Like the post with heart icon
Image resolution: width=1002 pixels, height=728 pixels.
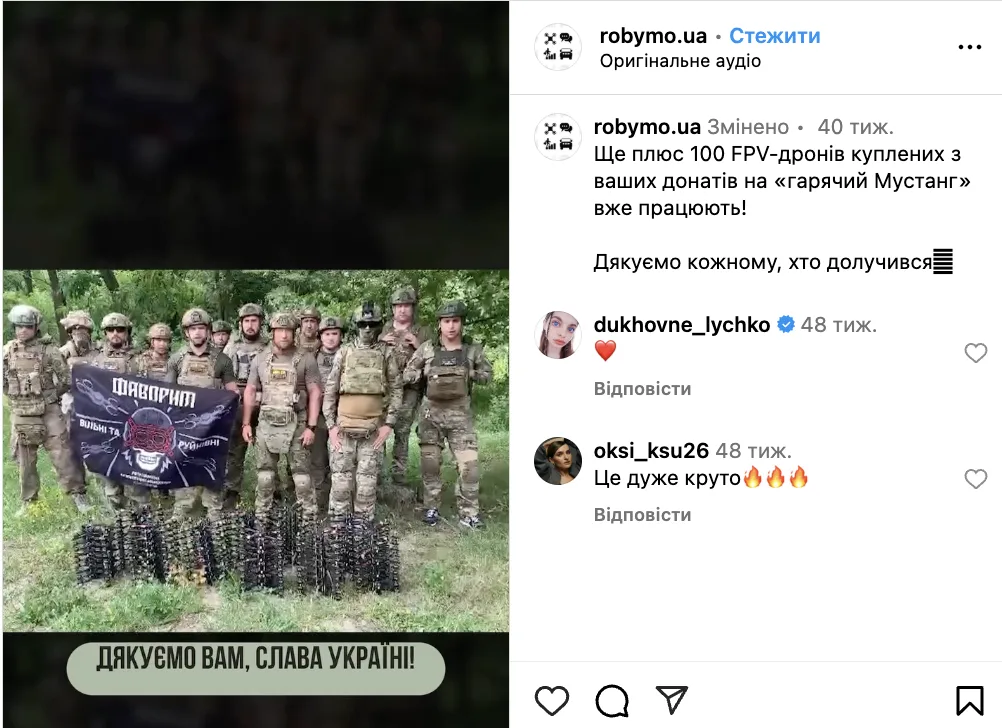point(551,701)
